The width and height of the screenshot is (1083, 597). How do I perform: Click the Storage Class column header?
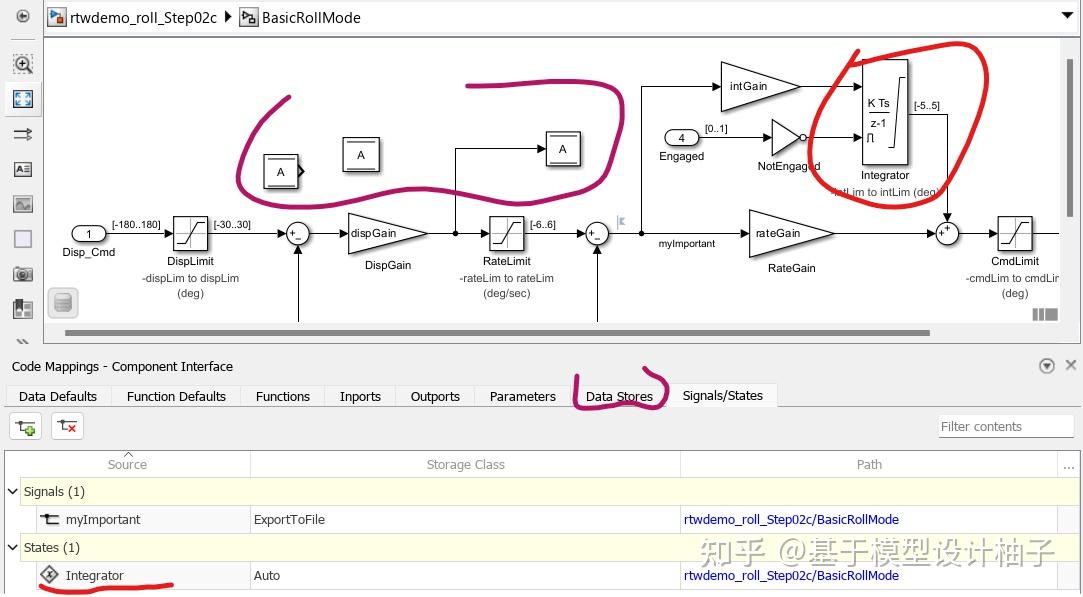(466, 464)
